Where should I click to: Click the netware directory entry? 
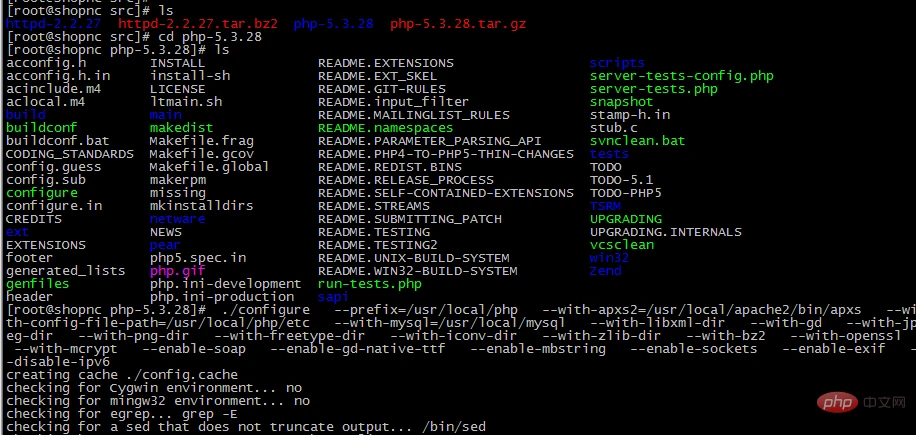pyautogui.click(x=177, y=219)
